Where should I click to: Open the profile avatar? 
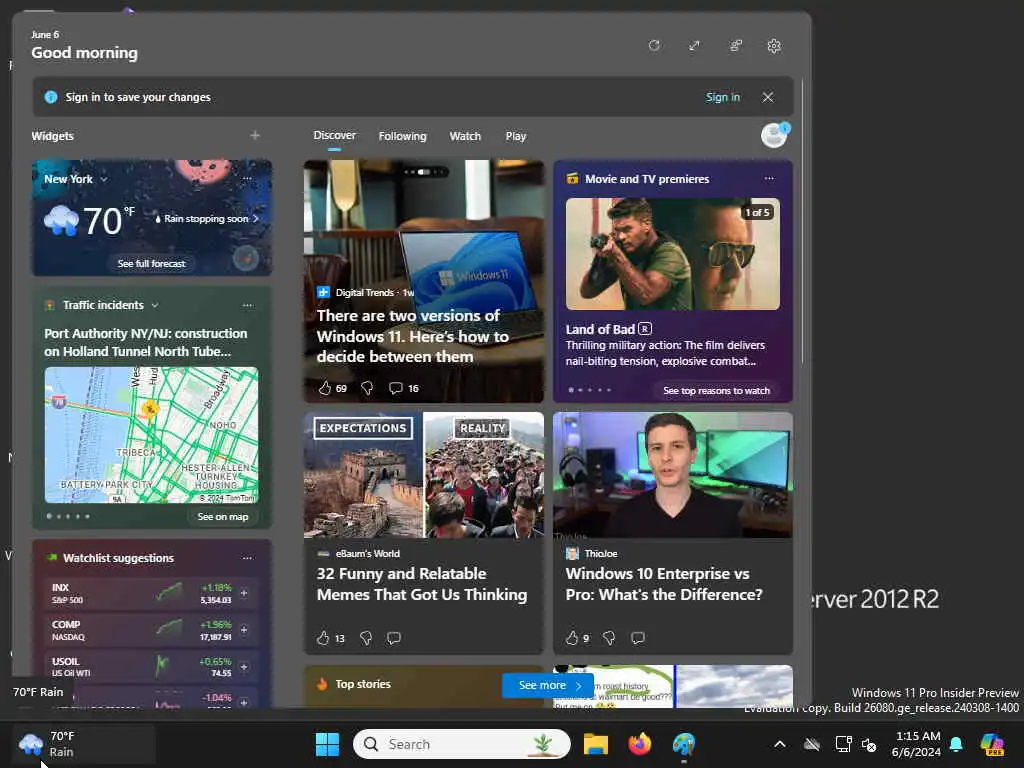(775, 135)
